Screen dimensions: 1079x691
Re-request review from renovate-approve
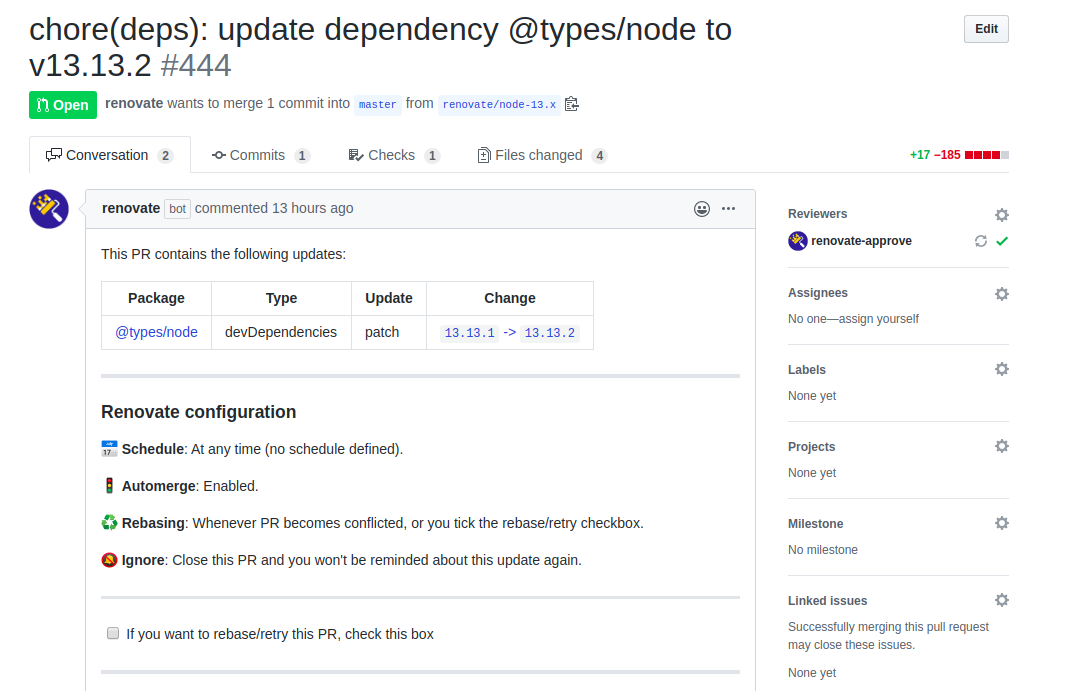point(981,241)
